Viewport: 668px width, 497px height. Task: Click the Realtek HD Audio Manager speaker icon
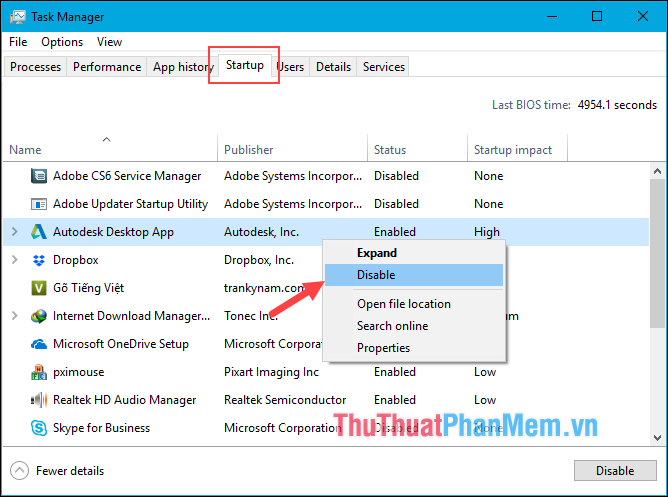click(x=39, y=400)
